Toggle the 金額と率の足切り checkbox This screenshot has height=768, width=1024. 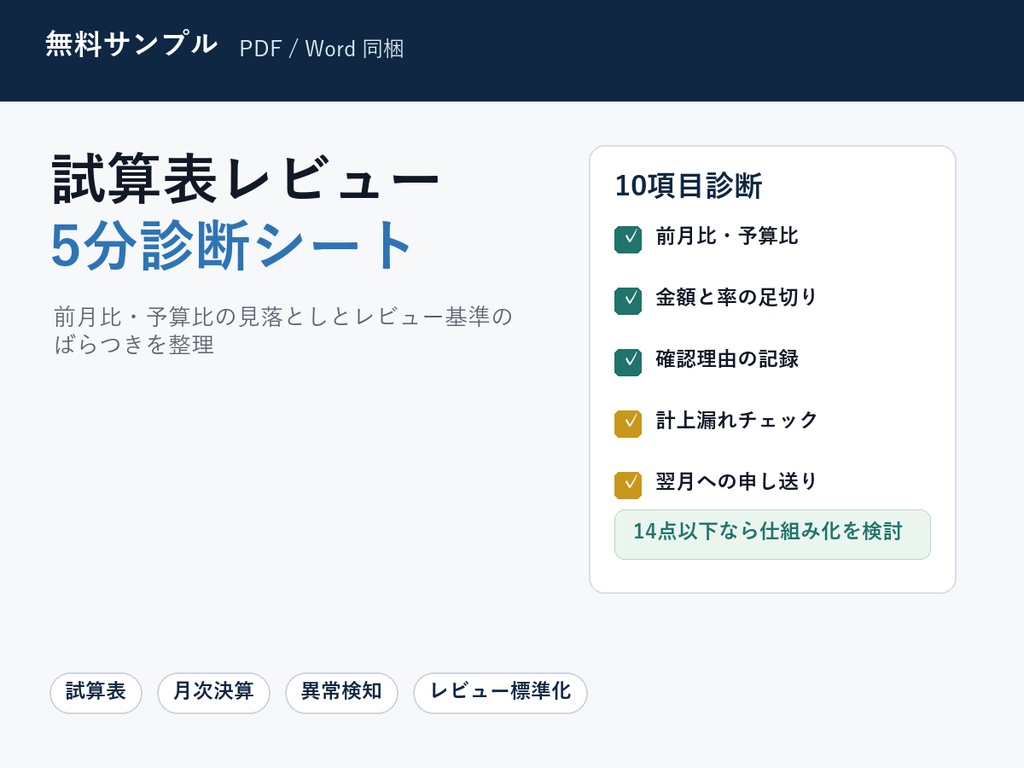coord(628,301)
